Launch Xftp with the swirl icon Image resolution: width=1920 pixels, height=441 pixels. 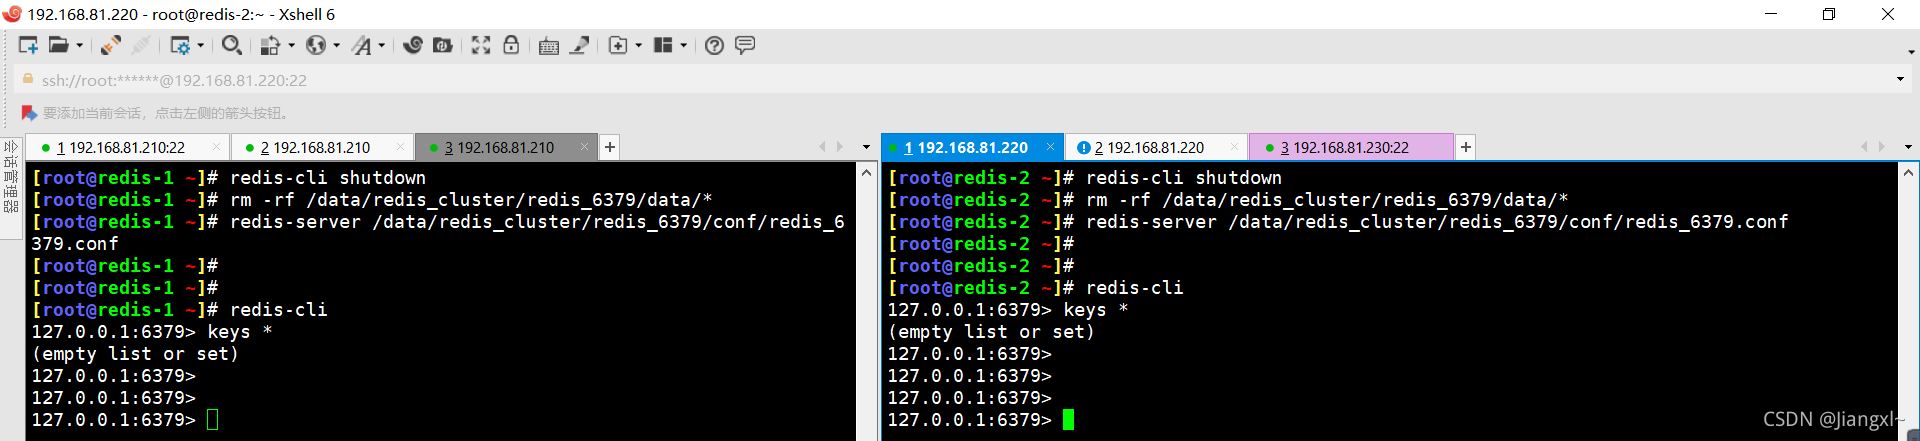click(413, 45)
